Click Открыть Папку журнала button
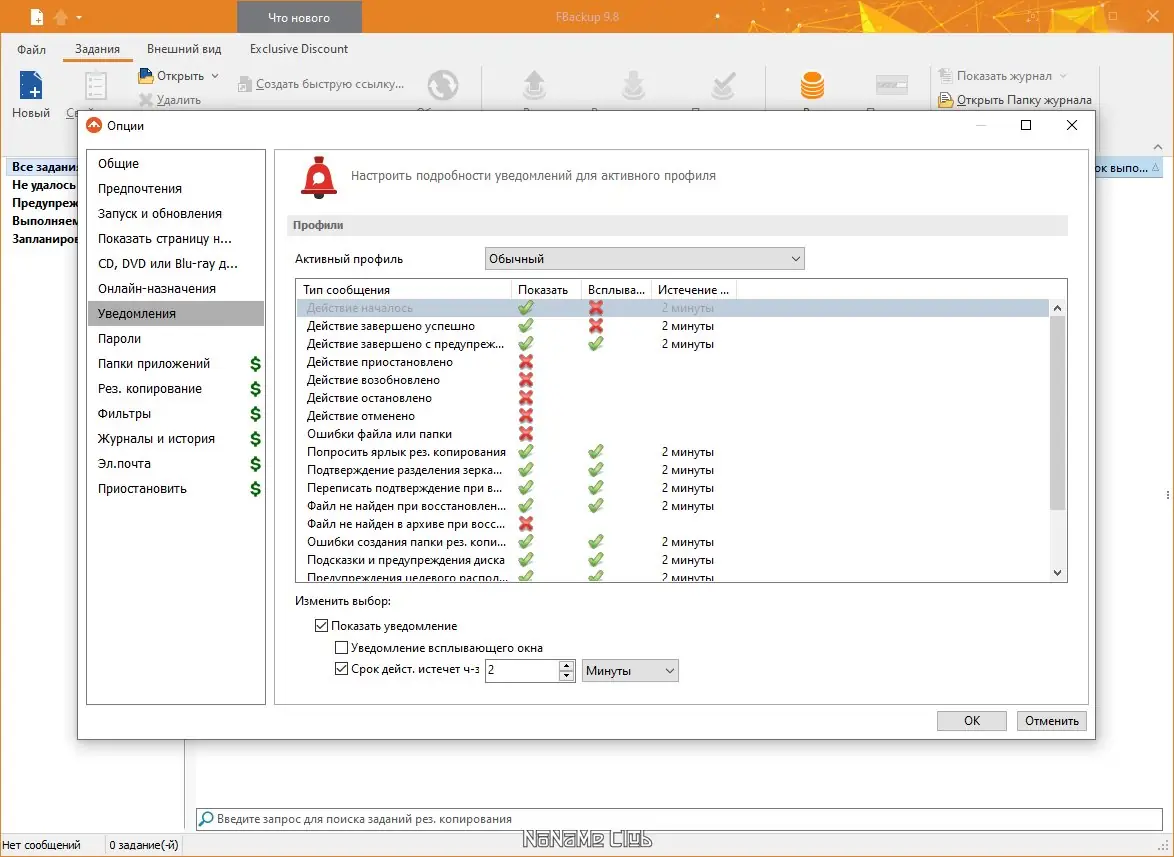This screenshot has height=857, width=1174. 1015,100
